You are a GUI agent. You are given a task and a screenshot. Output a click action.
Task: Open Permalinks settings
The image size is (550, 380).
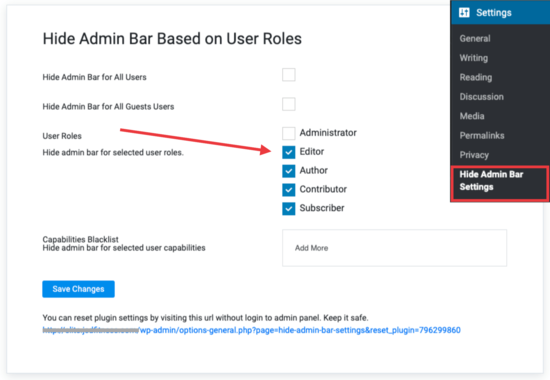coord(482,135)
